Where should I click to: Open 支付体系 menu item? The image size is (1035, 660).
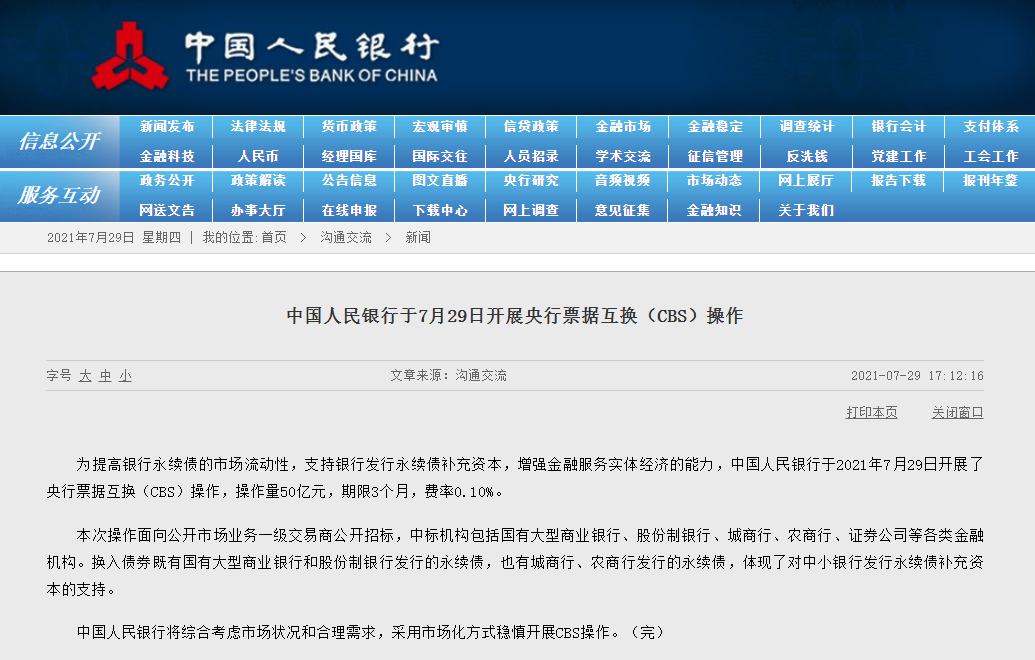tap(991, 126)
